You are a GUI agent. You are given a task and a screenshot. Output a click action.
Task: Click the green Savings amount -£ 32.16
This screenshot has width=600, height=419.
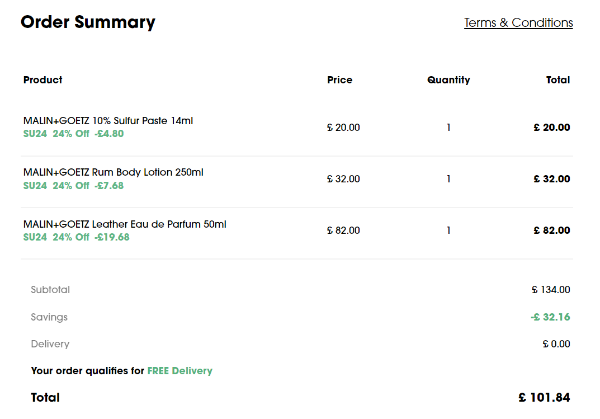point(550,317)
